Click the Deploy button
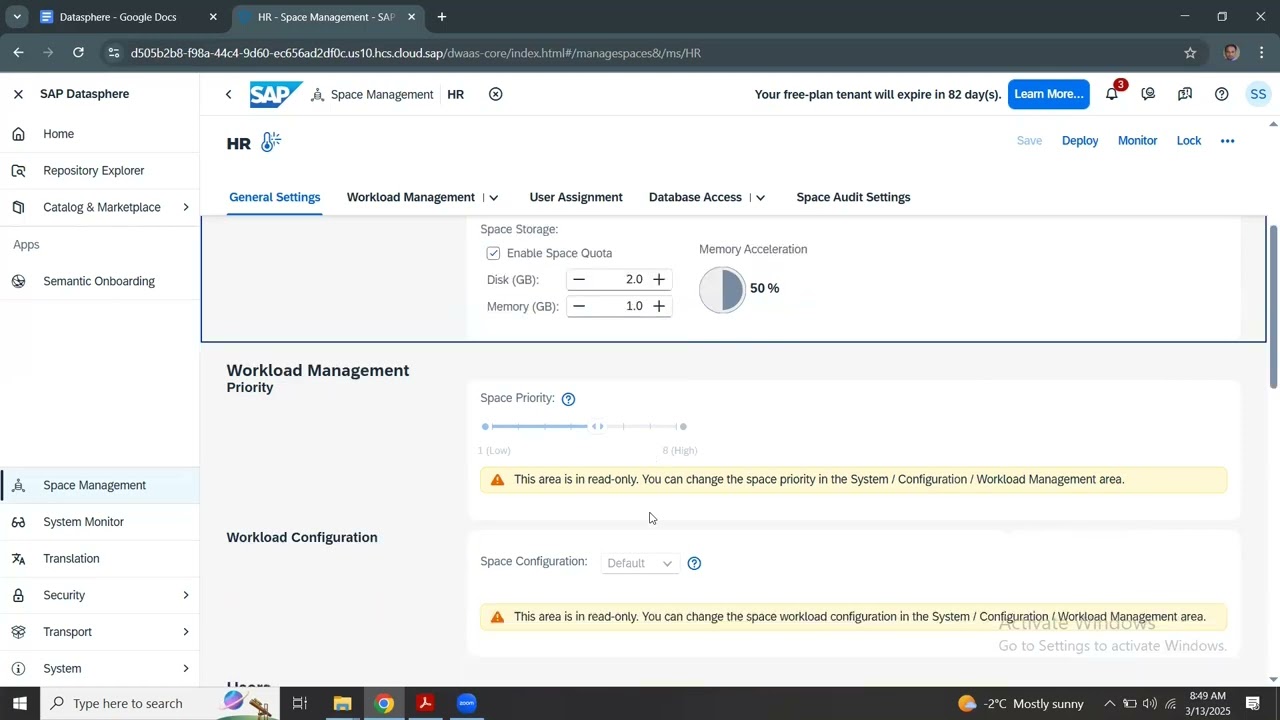This screenshot has width=1280, height=720. 1080,141
